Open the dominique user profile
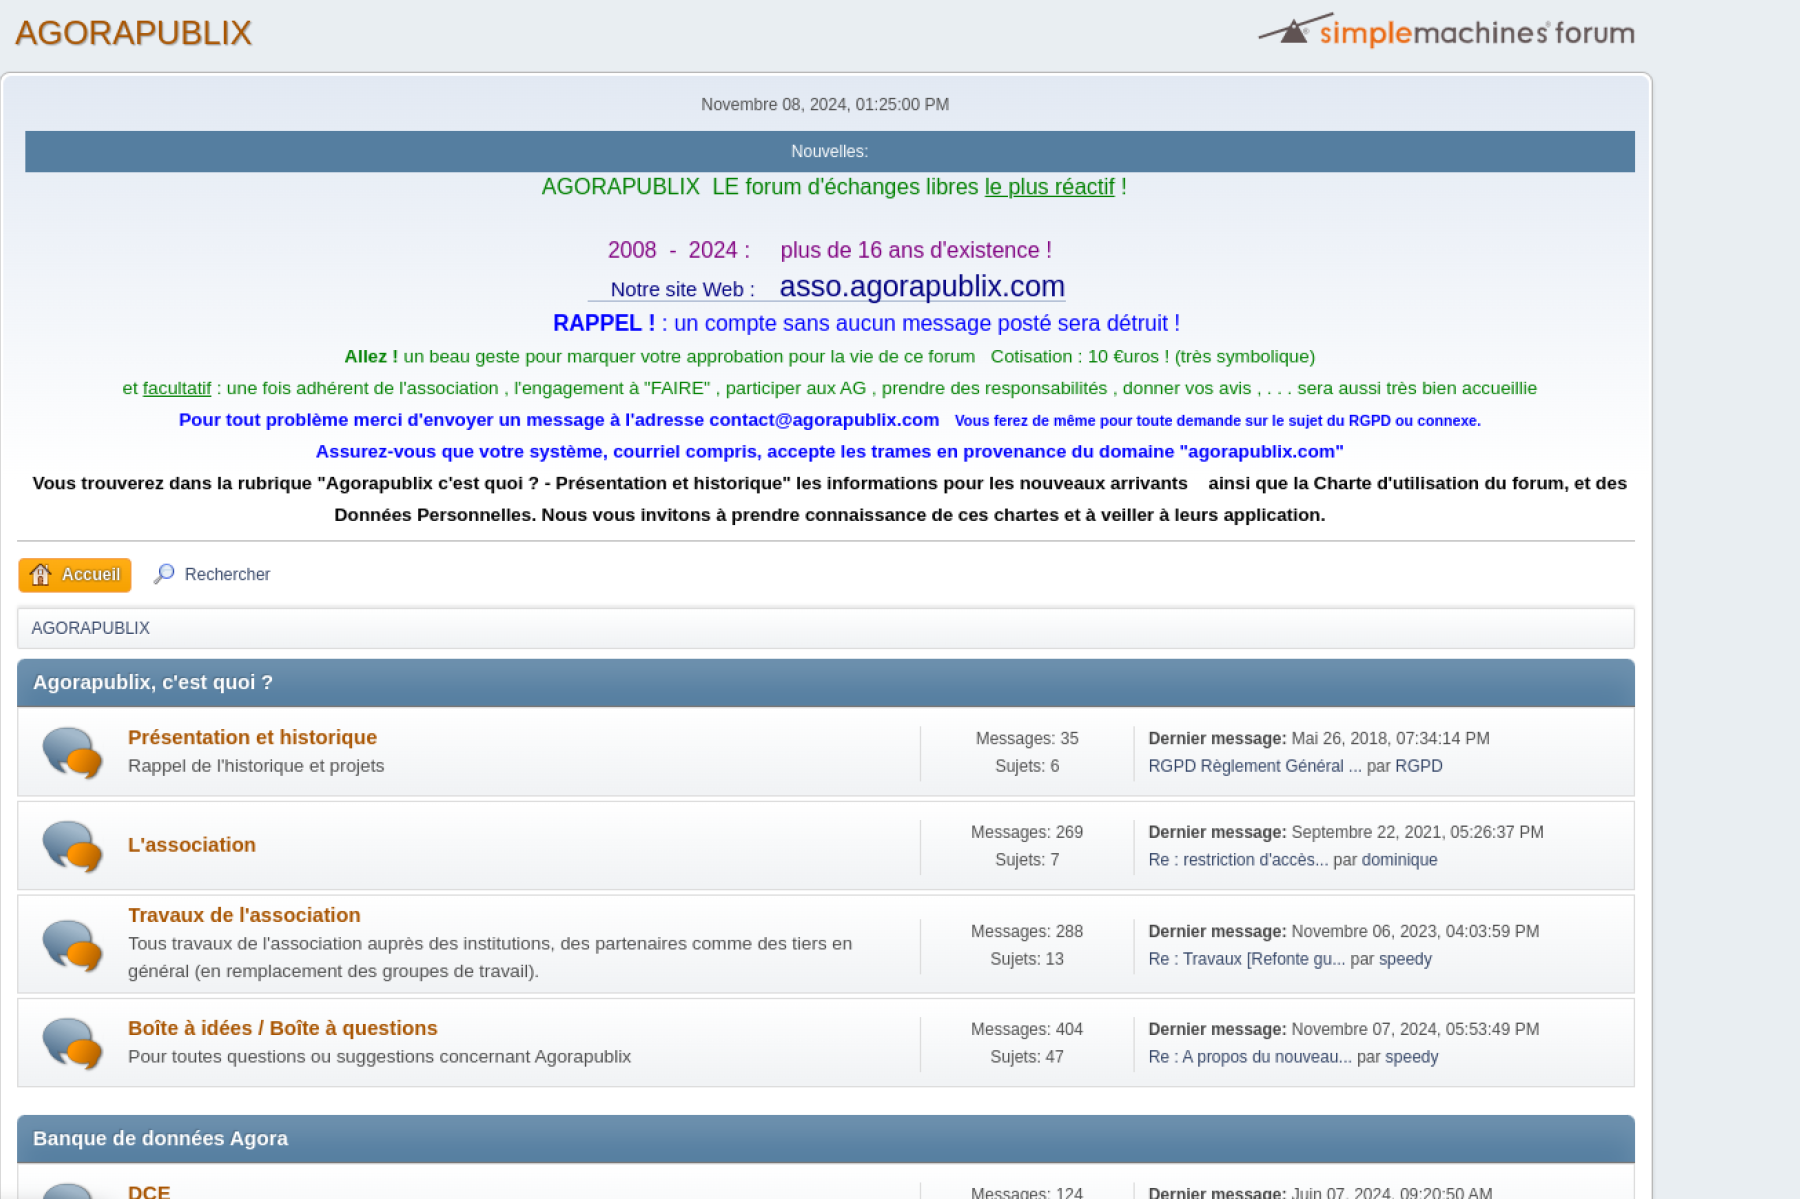This screenshot has height=1199, width=1800. pyautogui.click(x=1399, y=860)
